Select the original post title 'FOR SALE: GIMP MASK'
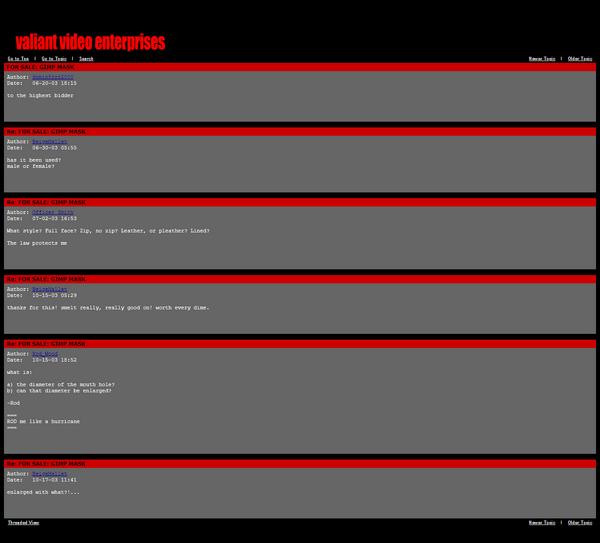Image resolution: width=600 pixels, height=543 pixels. 40,67
